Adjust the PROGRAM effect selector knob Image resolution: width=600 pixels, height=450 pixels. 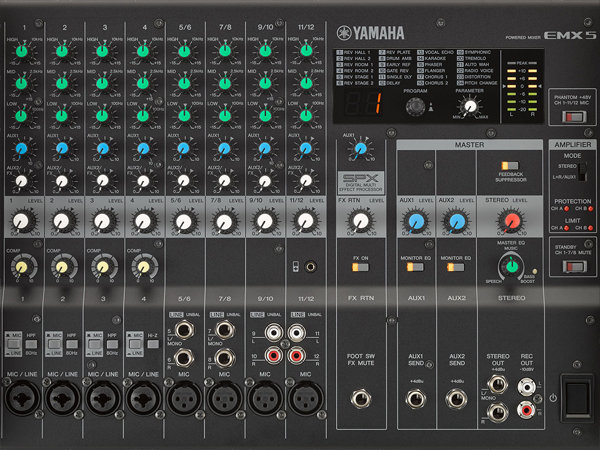point(413,105)
